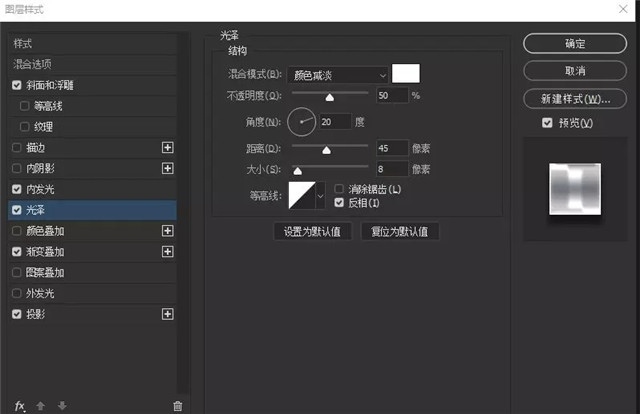Close the 图层样式 dialog window

tap(623, 9)
